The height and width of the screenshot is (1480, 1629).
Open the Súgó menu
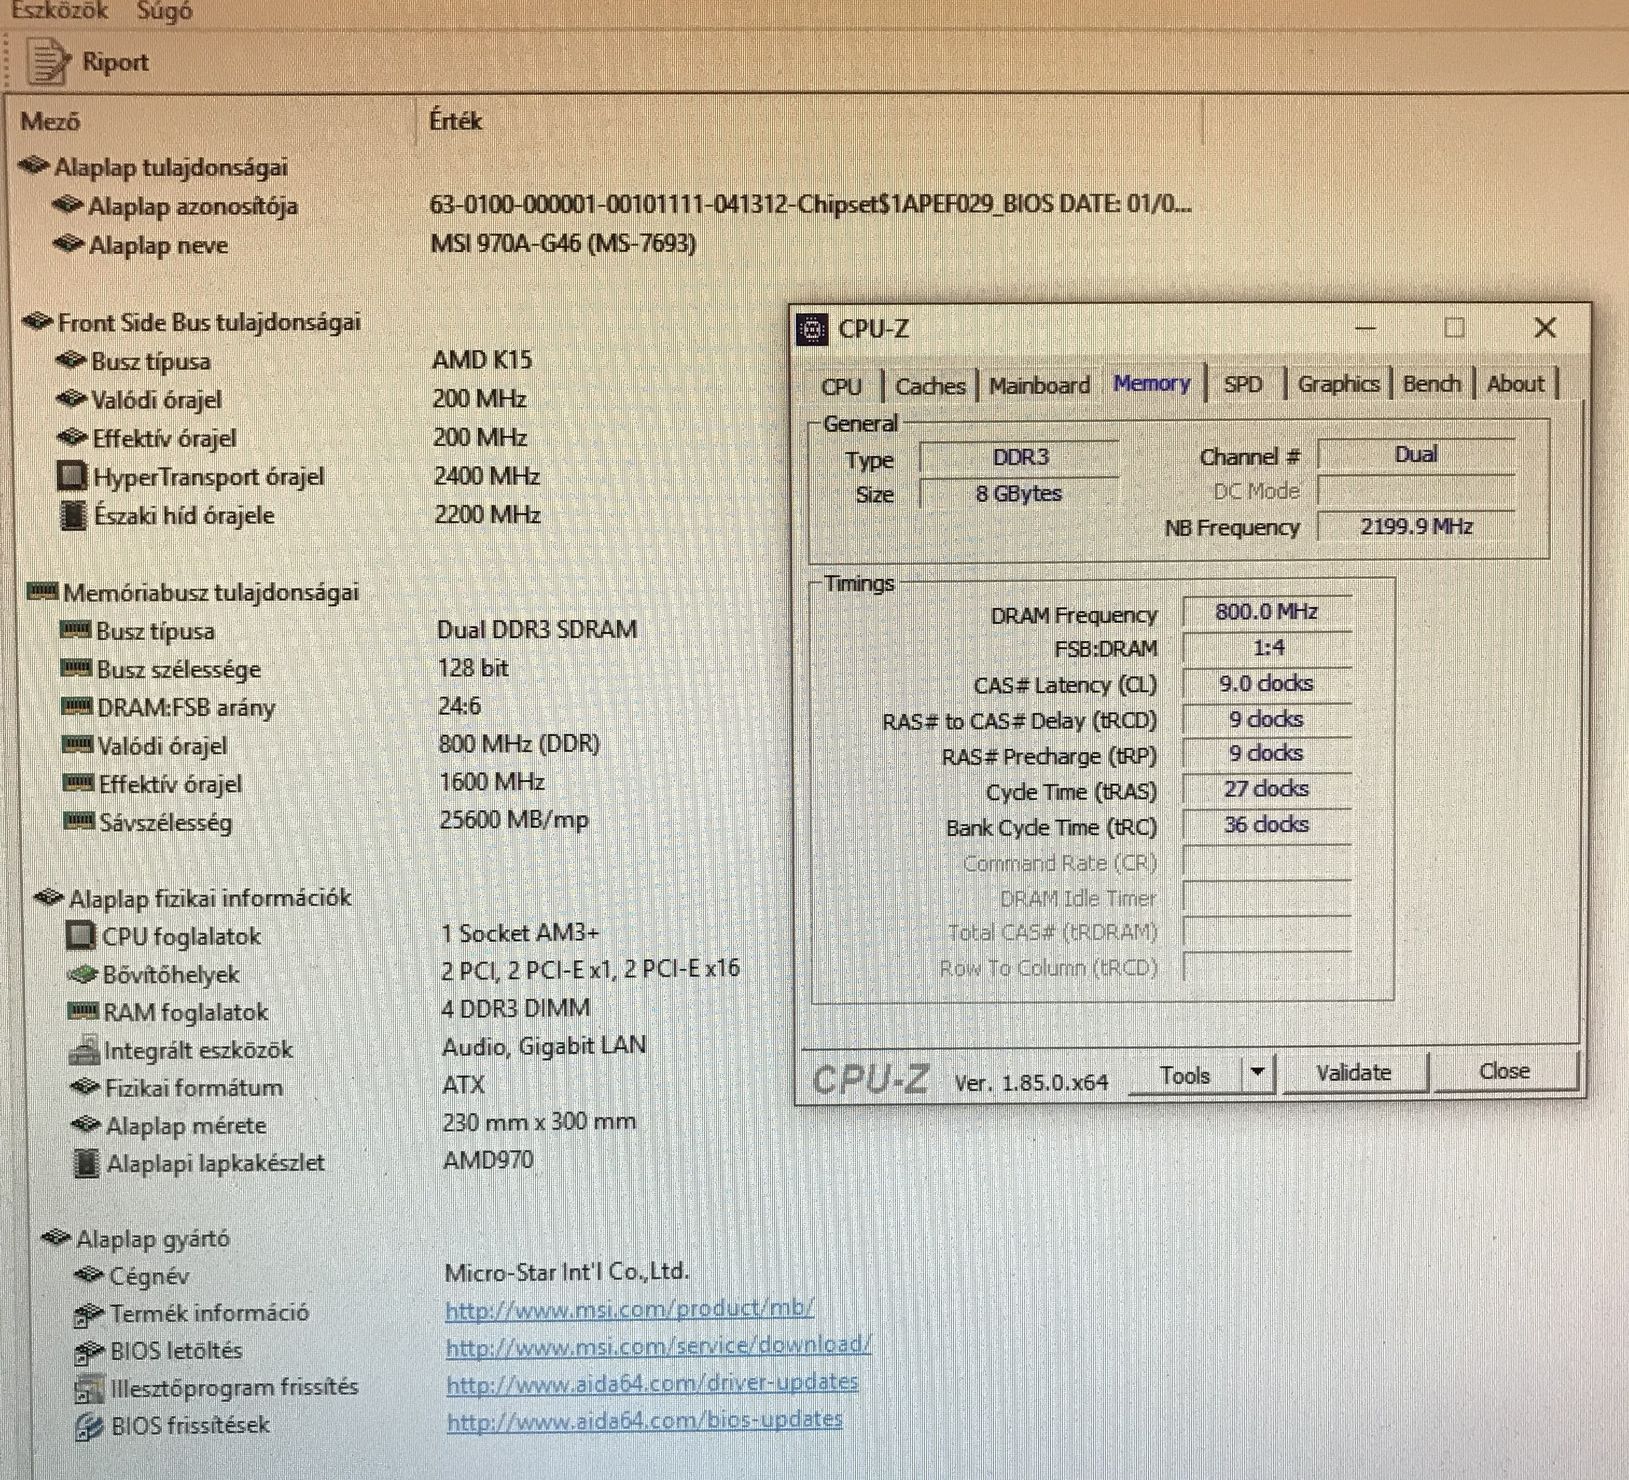[164, 11]
